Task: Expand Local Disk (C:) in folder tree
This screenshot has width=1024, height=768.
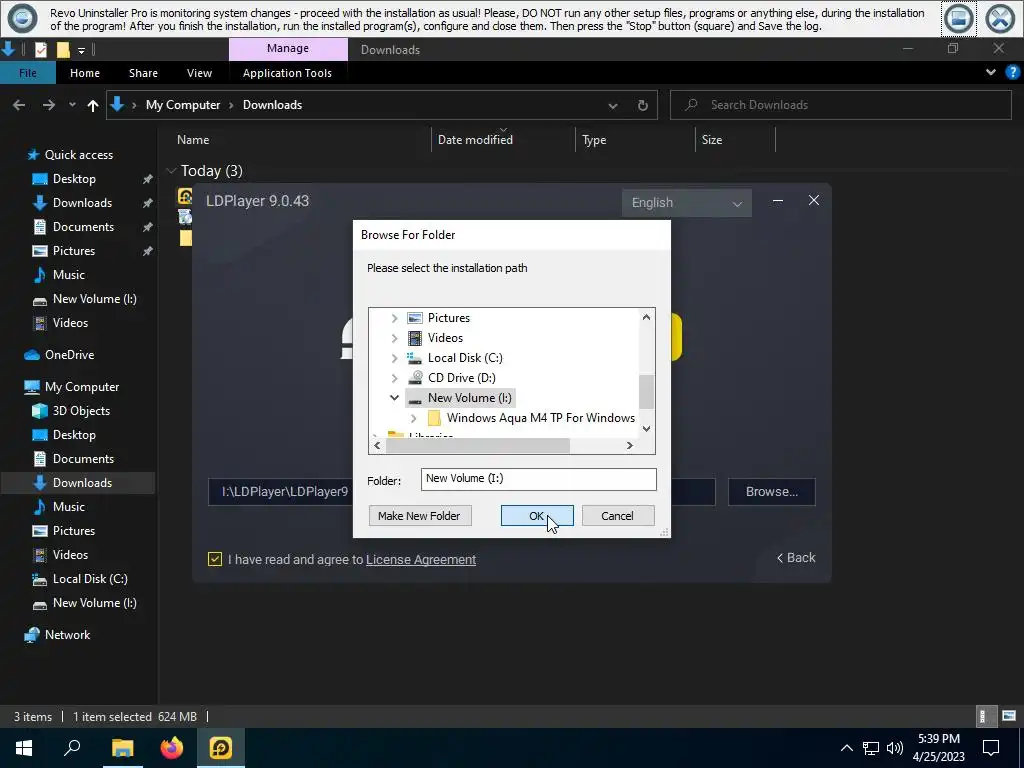Action: click(394, 359)
